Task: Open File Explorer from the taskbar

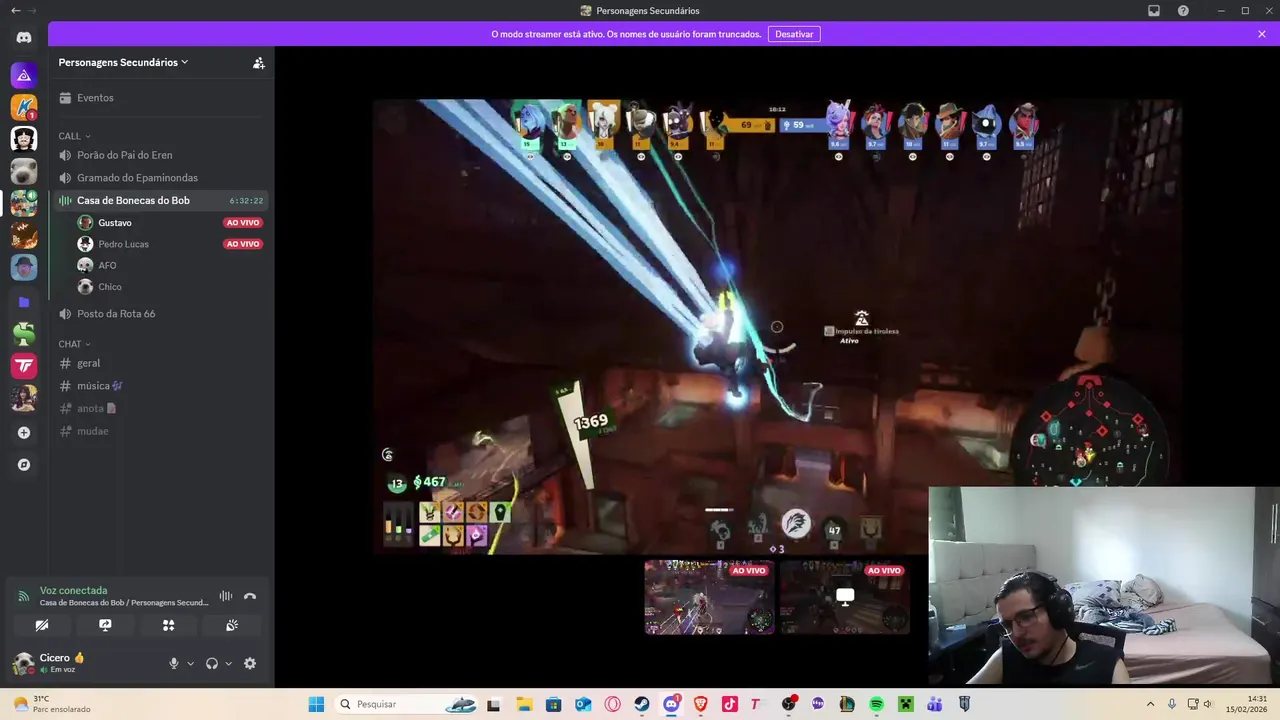Action: point(524,704)
